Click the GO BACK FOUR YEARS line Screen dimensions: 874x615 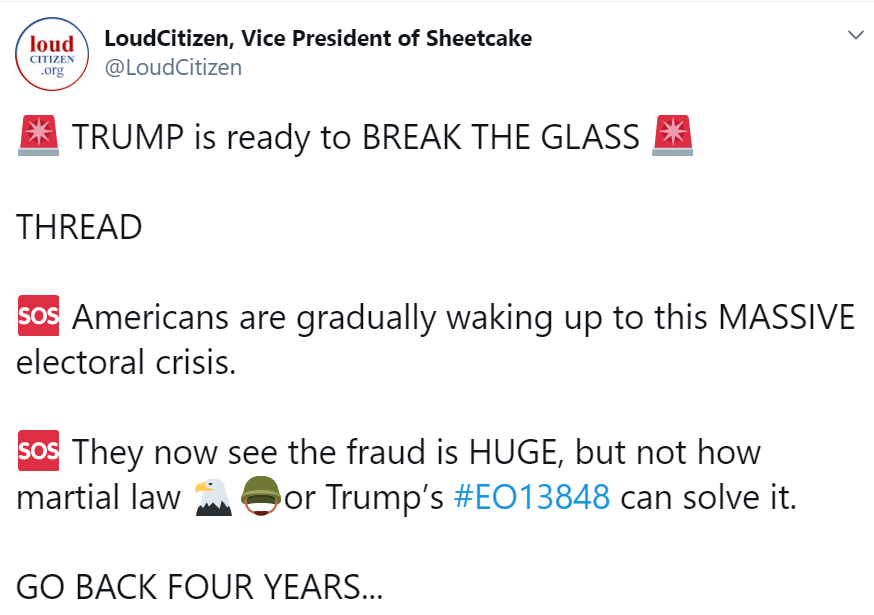(199, 588)
